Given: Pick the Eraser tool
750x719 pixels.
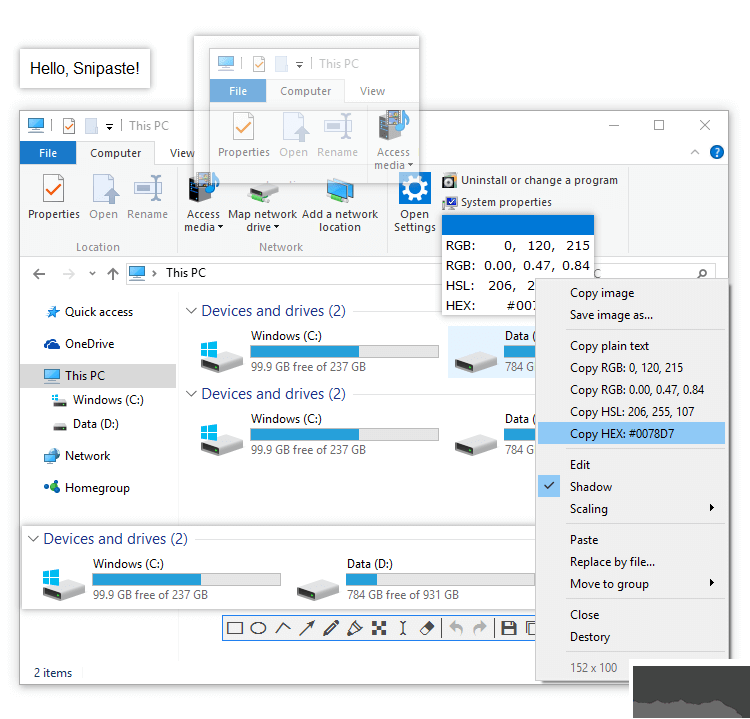Looking at the screenshot, I should 427,628.
